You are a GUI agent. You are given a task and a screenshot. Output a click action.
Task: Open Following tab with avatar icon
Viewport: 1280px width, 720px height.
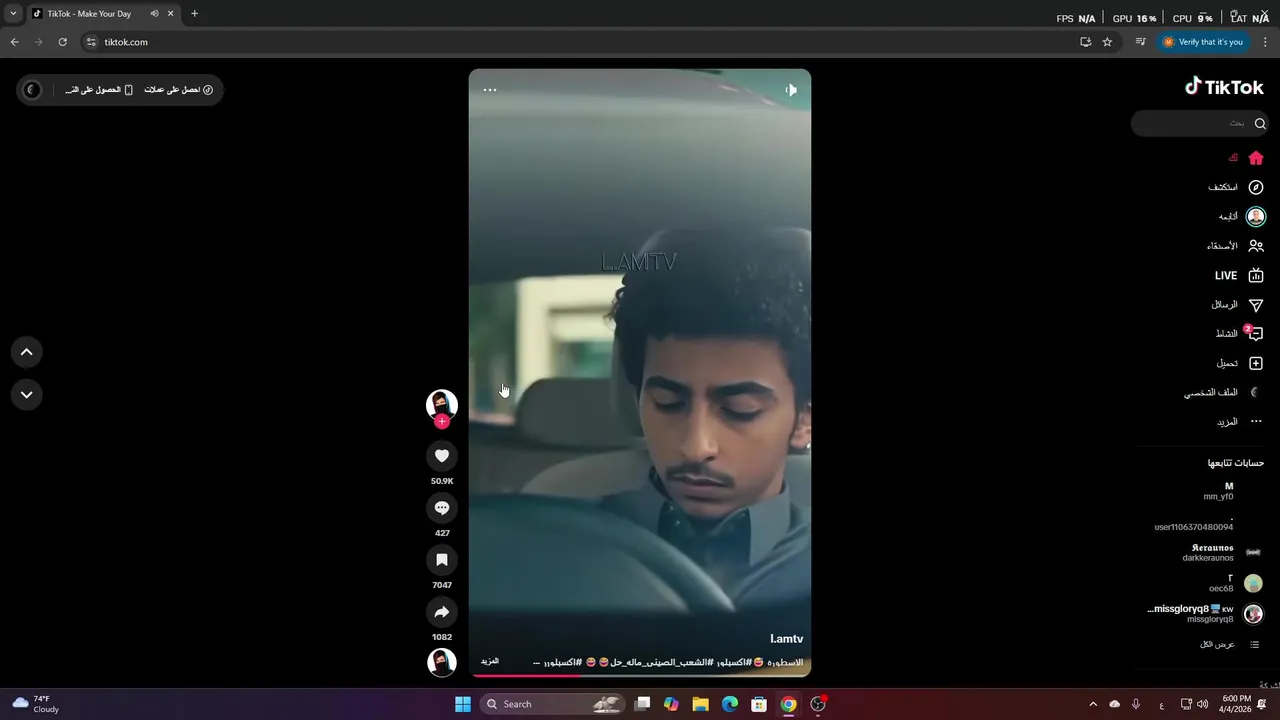pos(1256,217)
